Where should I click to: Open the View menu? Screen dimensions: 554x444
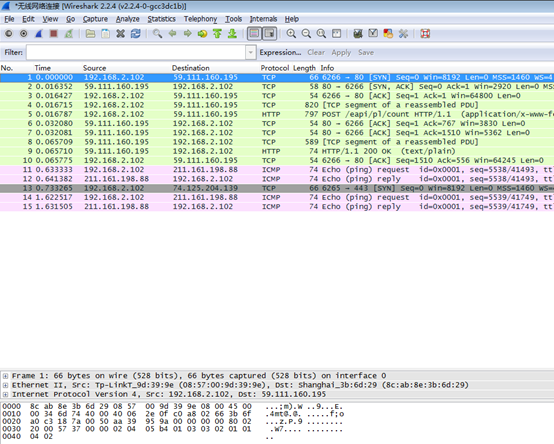tap(50, 19)
